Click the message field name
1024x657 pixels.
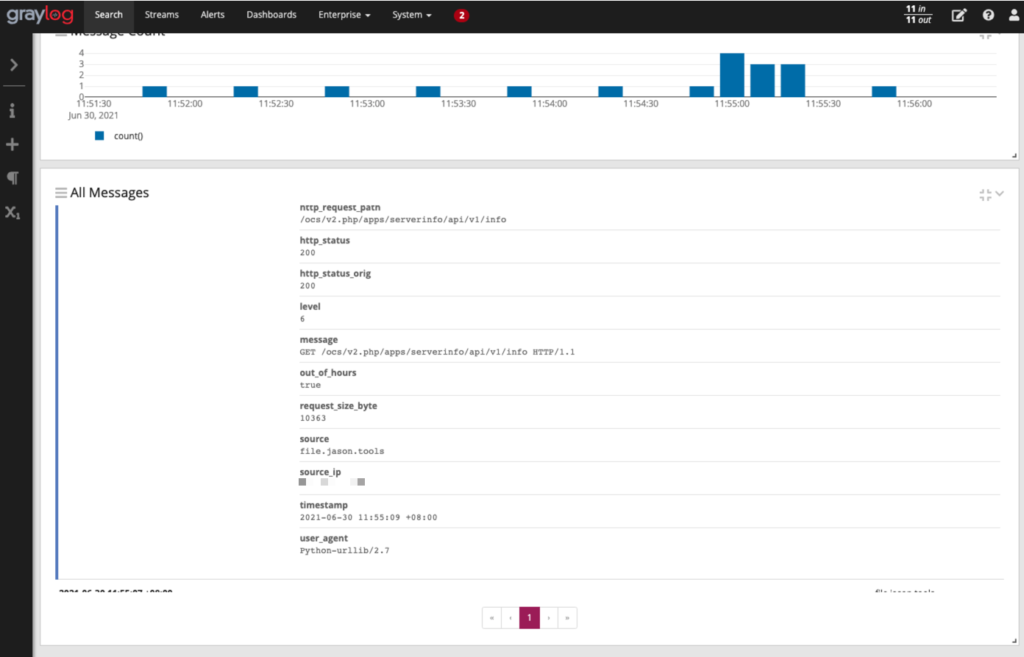(319, 340)
